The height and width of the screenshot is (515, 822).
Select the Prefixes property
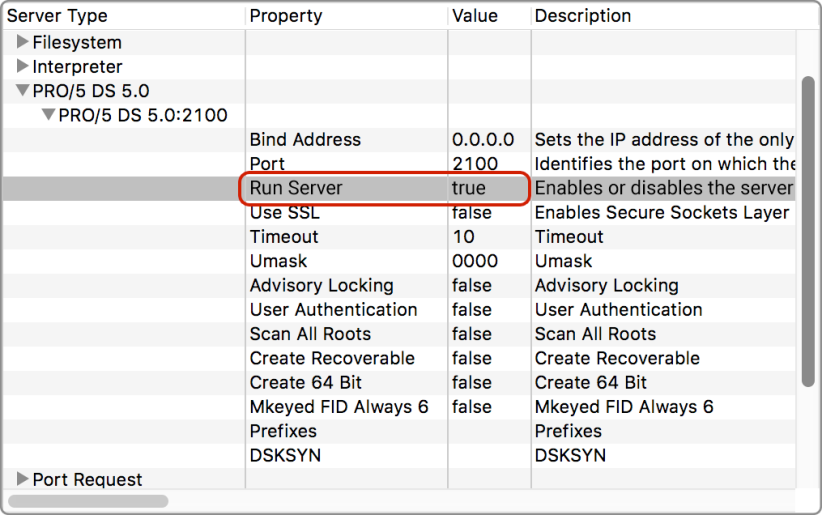pos(283,431)
